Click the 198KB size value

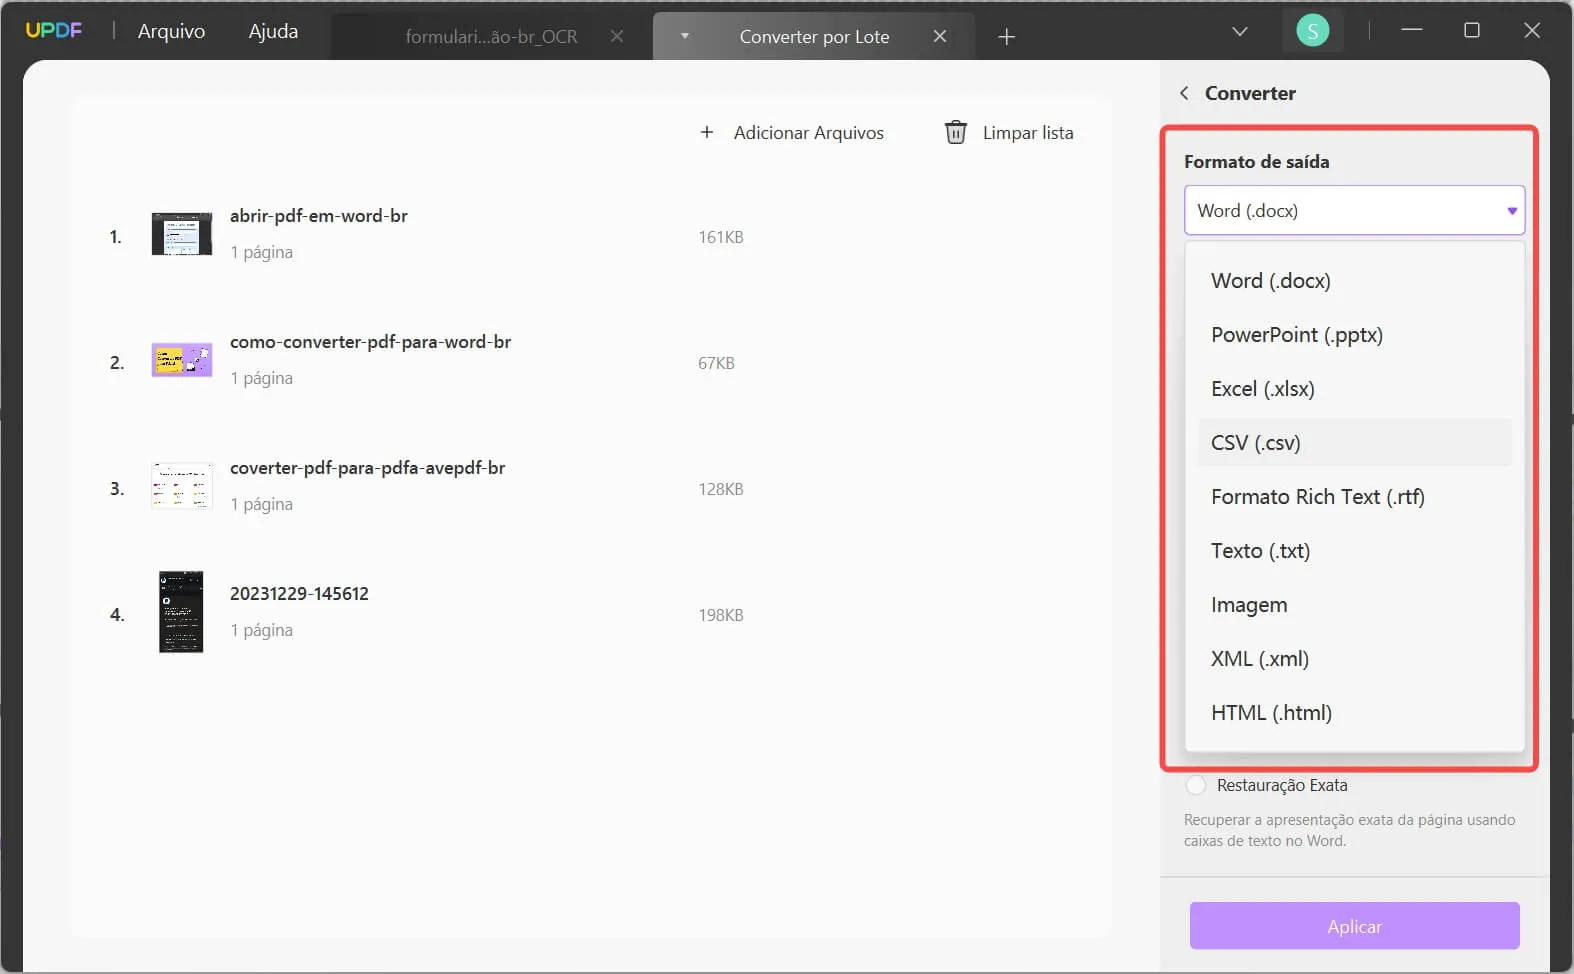tap(720, 615)
